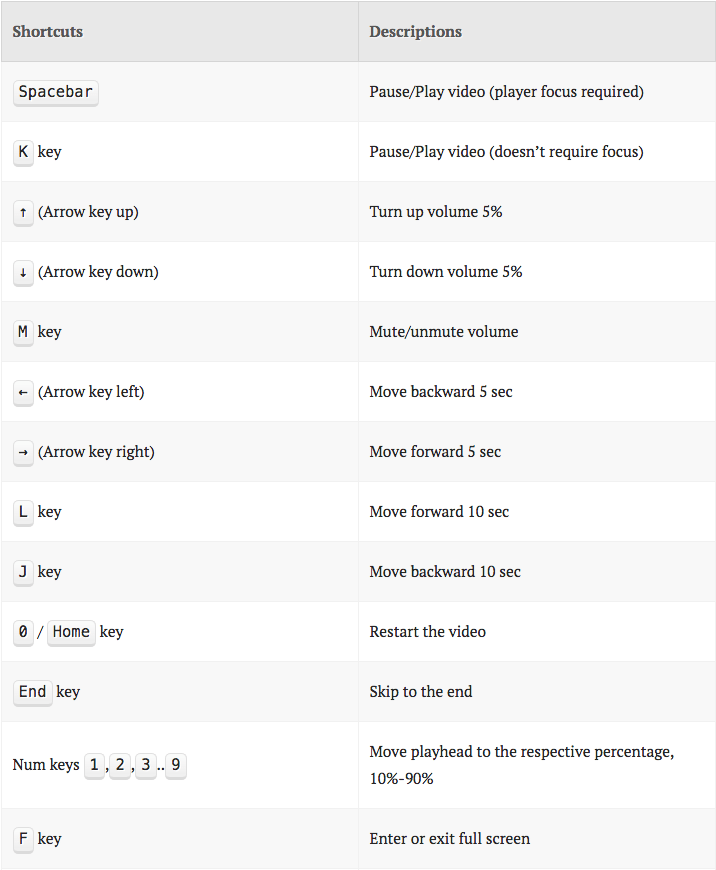This screenshot has width=716, height=870.
Task: Click the 0 key badge
Action: (x=23, y=632)
